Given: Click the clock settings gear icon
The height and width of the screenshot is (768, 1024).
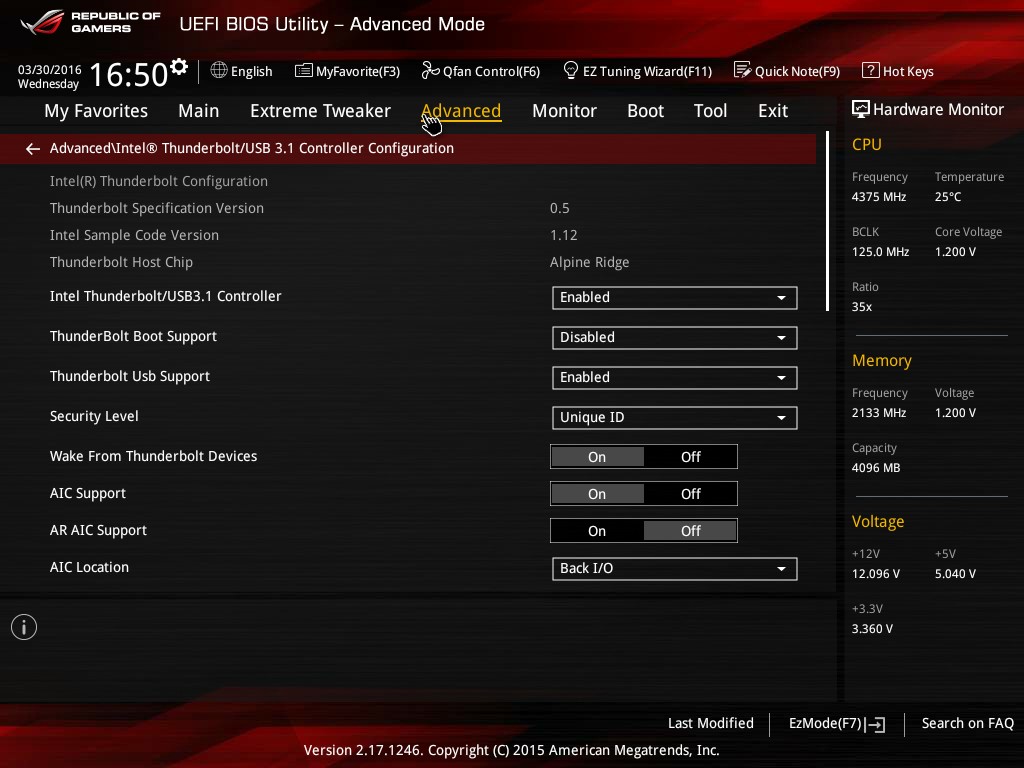Looking at the screenshot, I should point(179,67).
